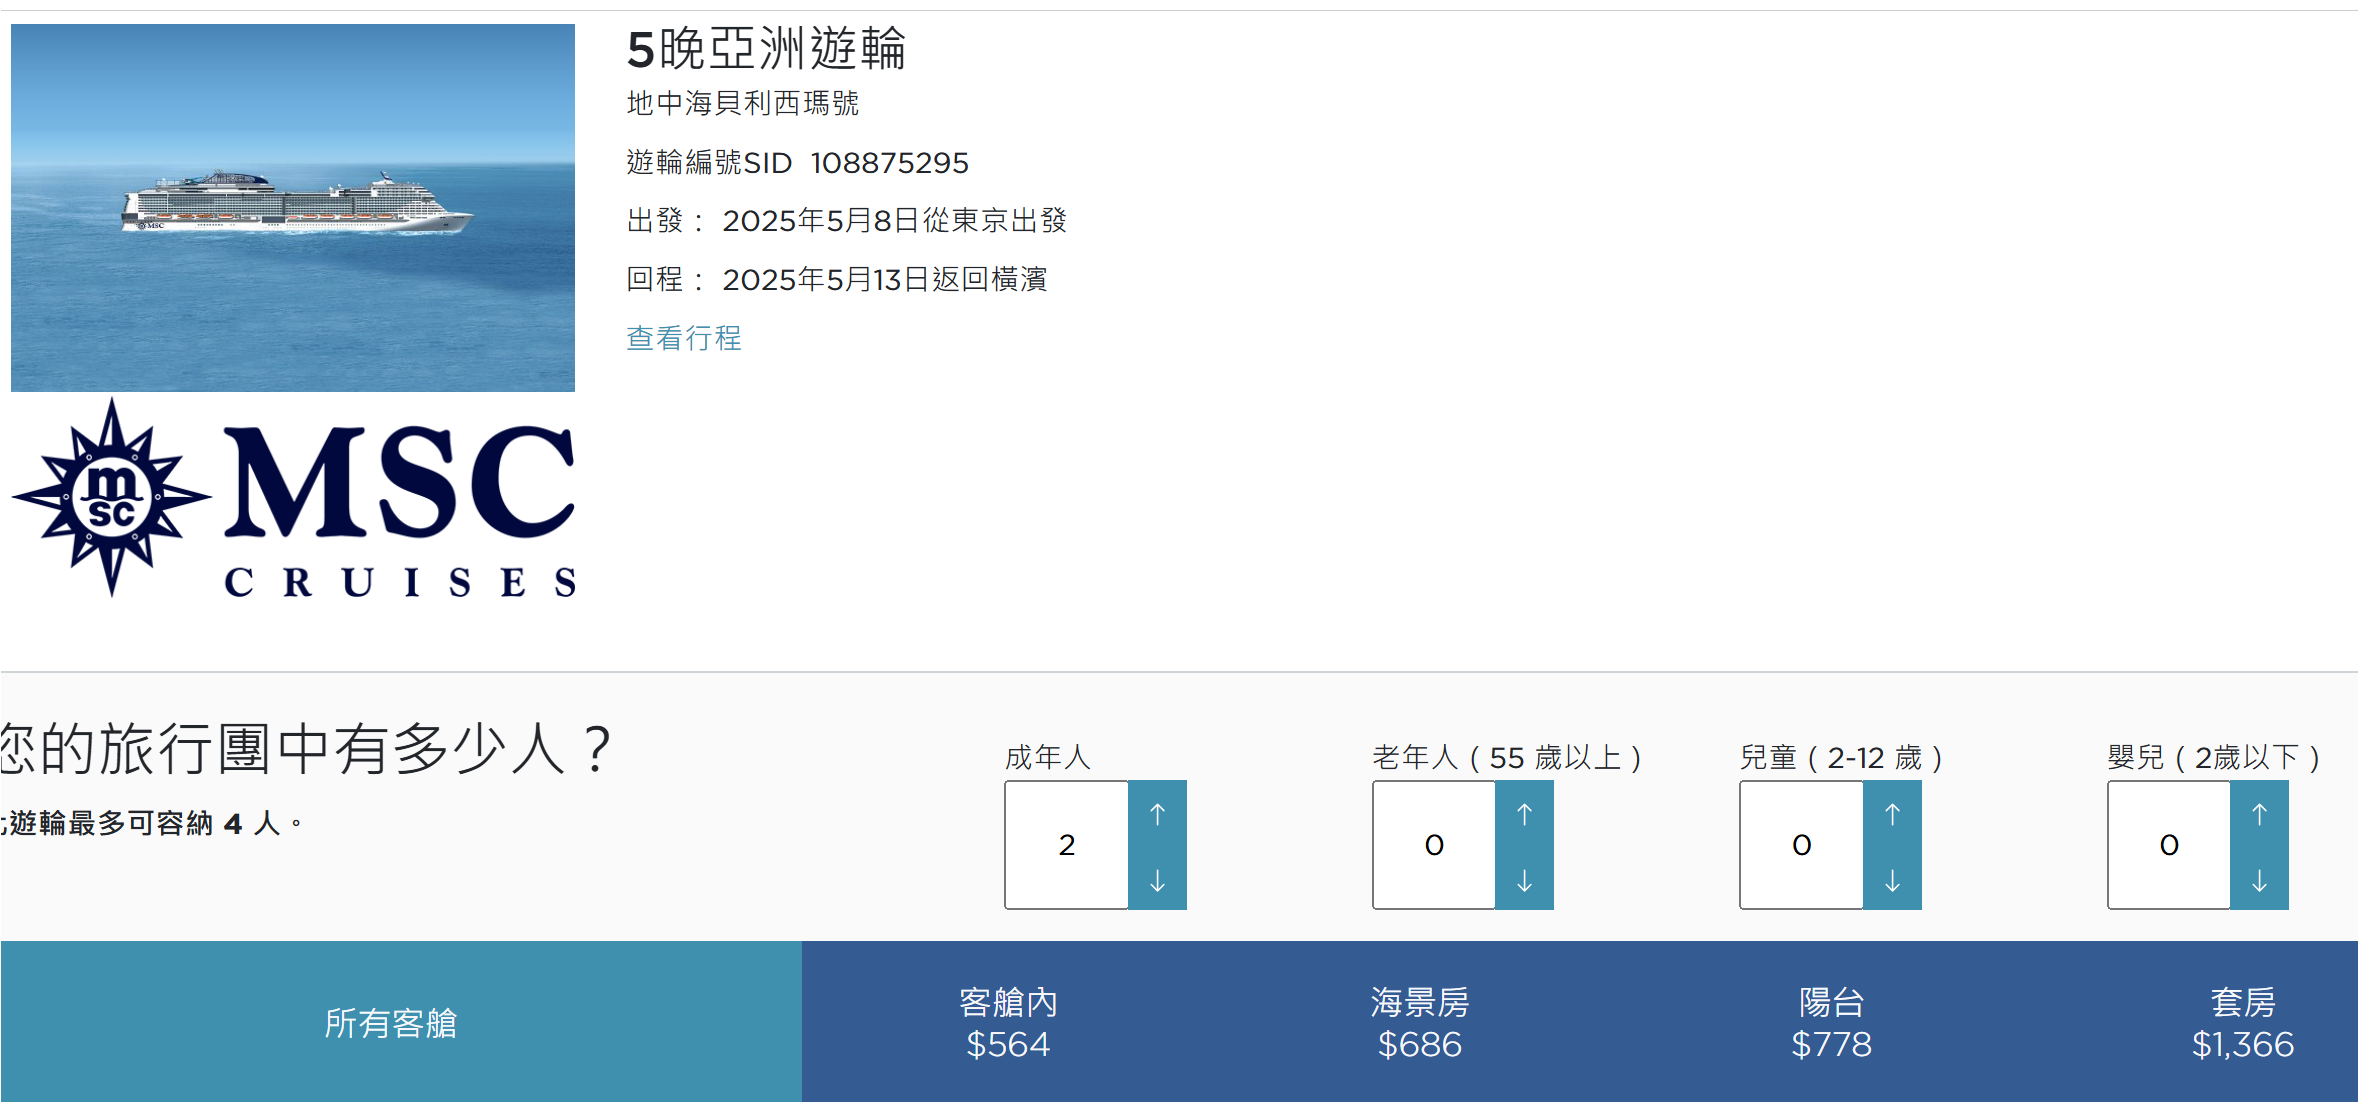
Task: Decrease senior (55 歲以上) count down arrow
Action: pyautogui.click(x=1524, y=880)
